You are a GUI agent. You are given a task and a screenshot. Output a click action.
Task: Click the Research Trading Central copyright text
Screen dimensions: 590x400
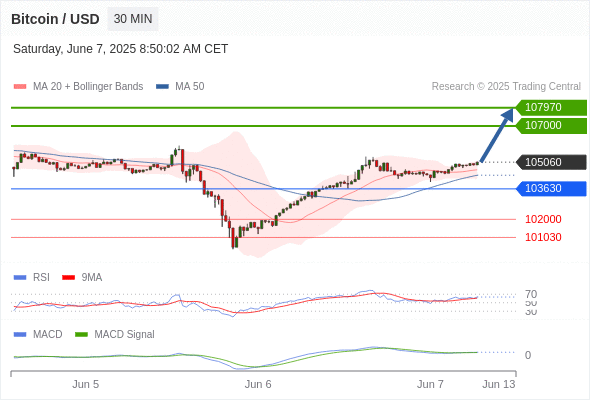click(506, 87)
